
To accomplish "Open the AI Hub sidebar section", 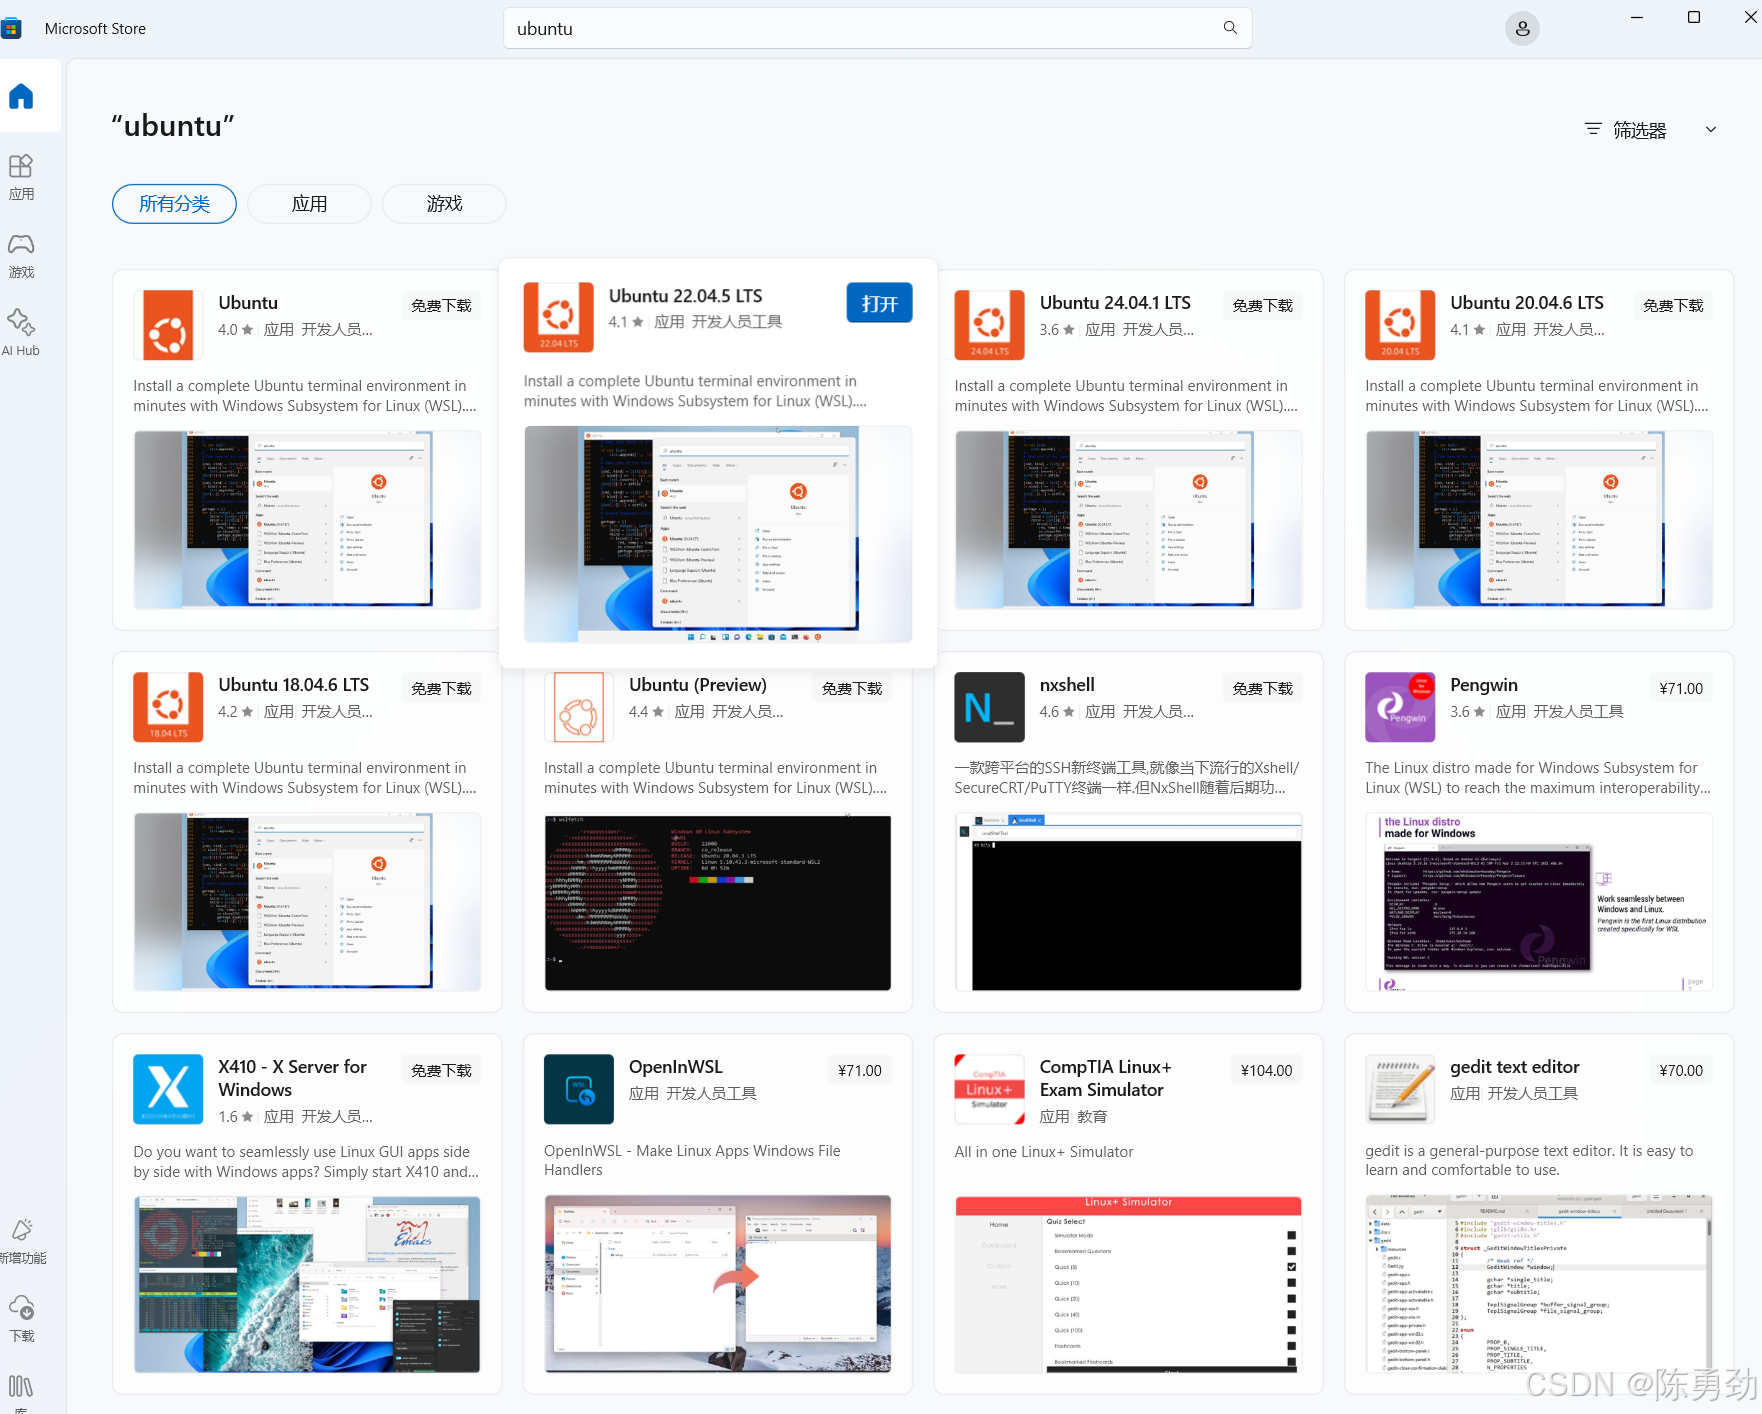I will tap(21, 333).
